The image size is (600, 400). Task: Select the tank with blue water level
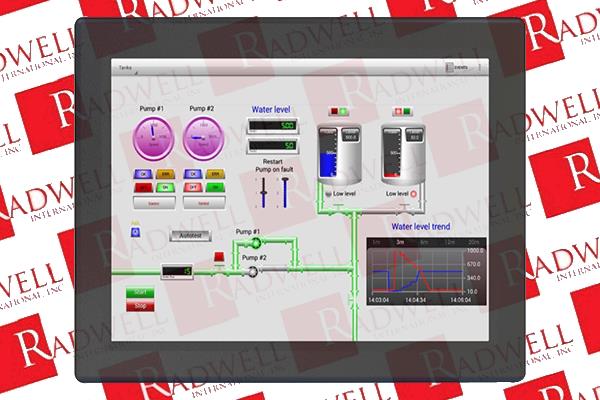[x=339, y=154]
